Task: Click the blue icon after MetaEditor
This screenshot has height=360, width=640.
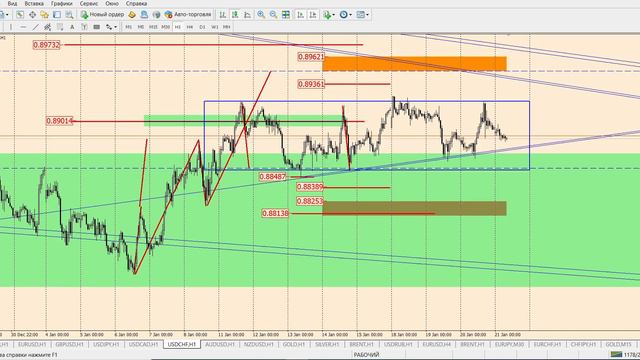Action: (x=144, y=15)
